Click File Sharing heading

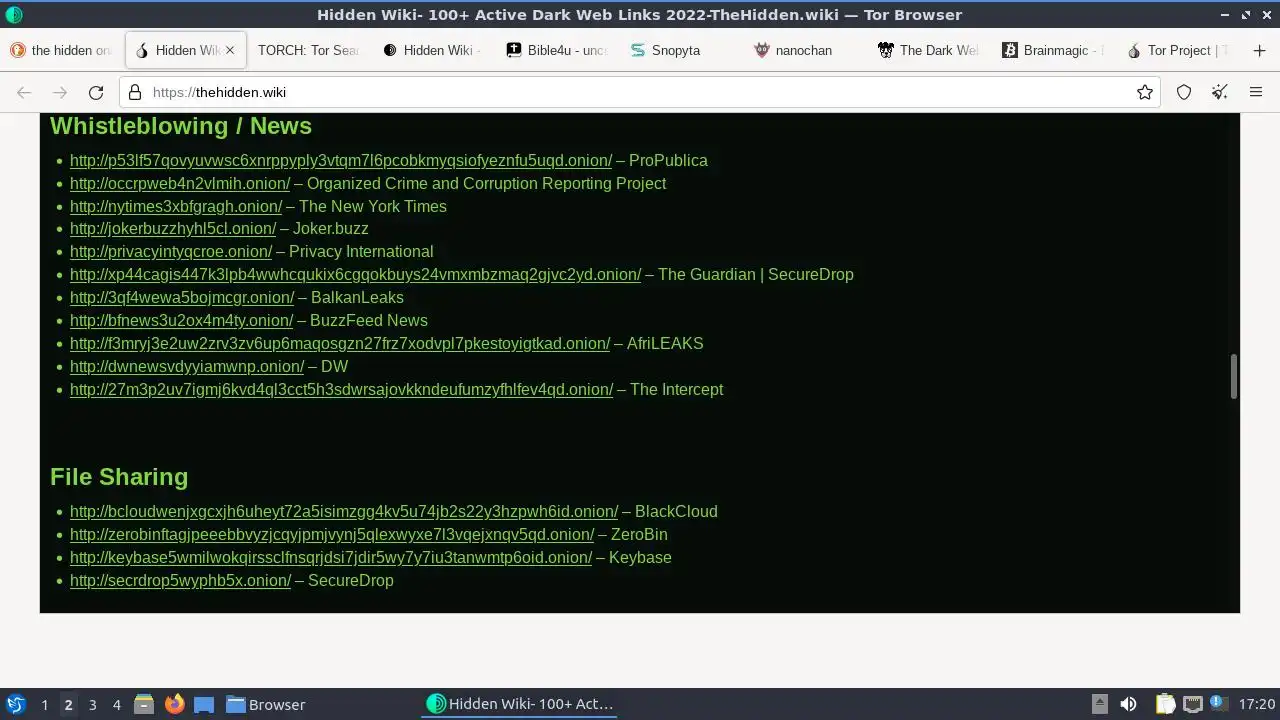pos(119,477)
